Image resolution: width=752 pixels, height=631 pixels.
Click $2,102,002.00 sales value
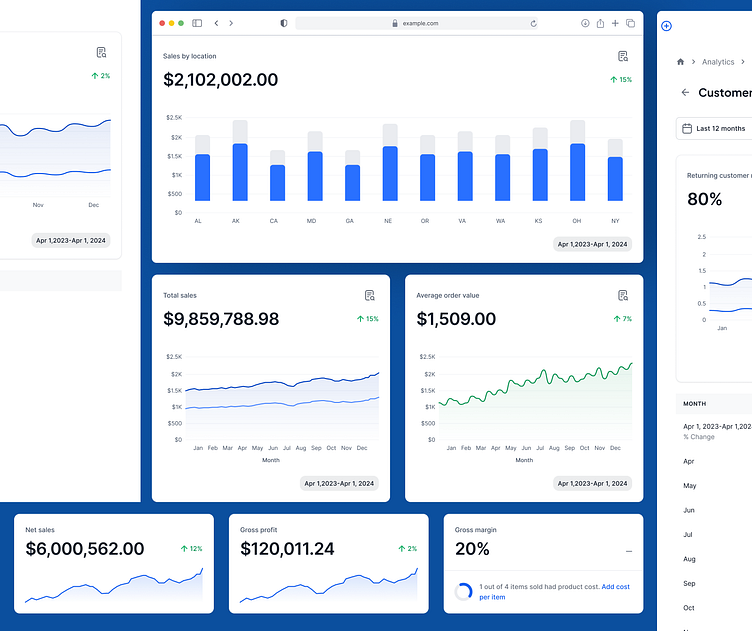(221, 80)
